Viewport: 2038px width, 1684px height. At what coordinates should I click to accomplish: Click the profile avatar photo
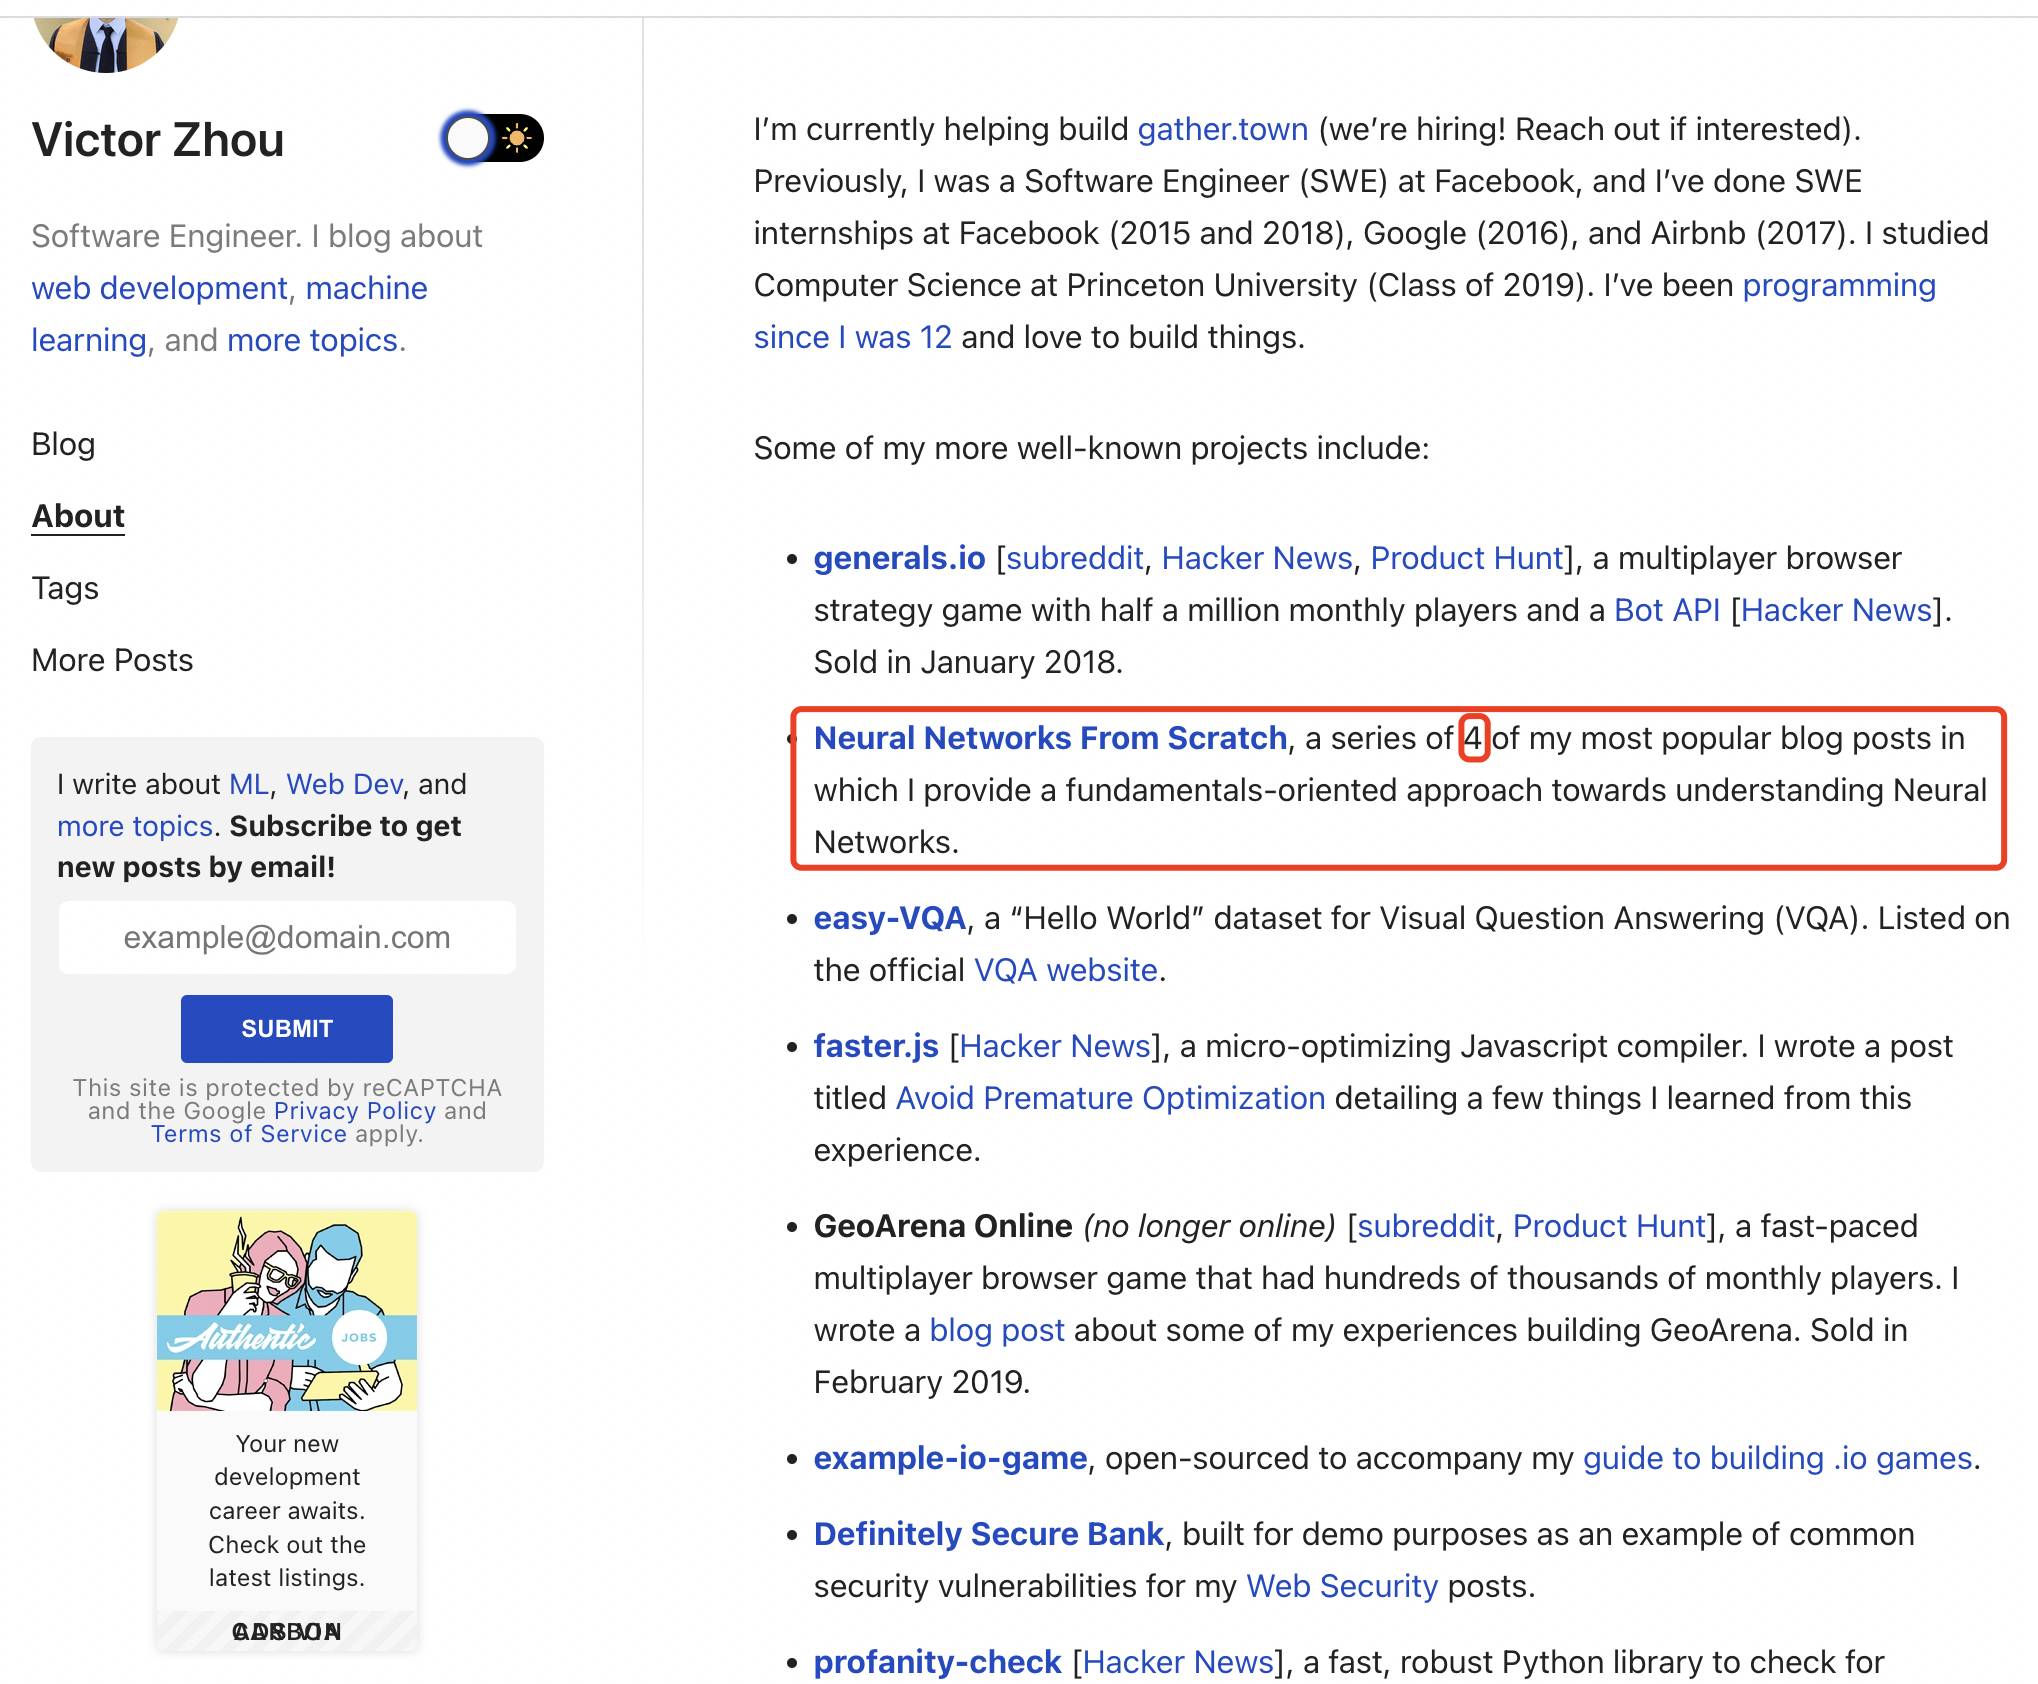(x=105, y=42)
